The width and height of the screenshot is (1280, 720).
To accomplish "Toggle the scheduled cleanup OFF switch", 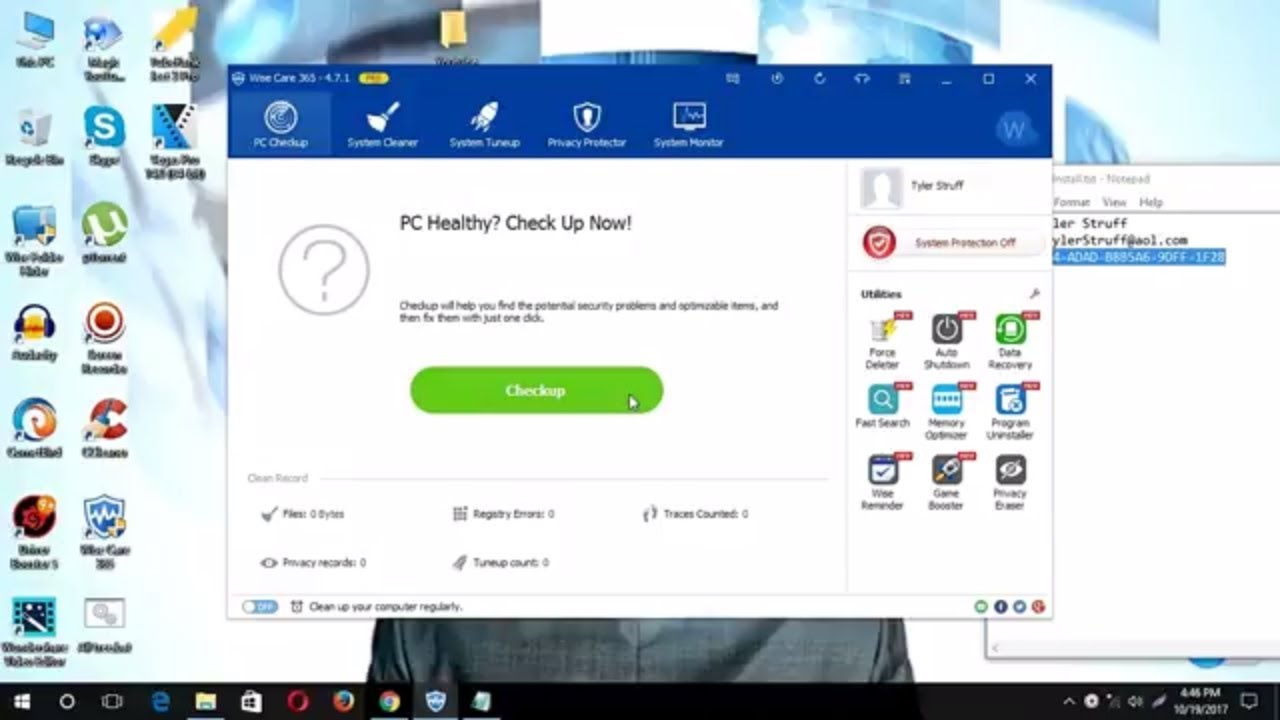I will pyautogui.click(x=260, y=607).
